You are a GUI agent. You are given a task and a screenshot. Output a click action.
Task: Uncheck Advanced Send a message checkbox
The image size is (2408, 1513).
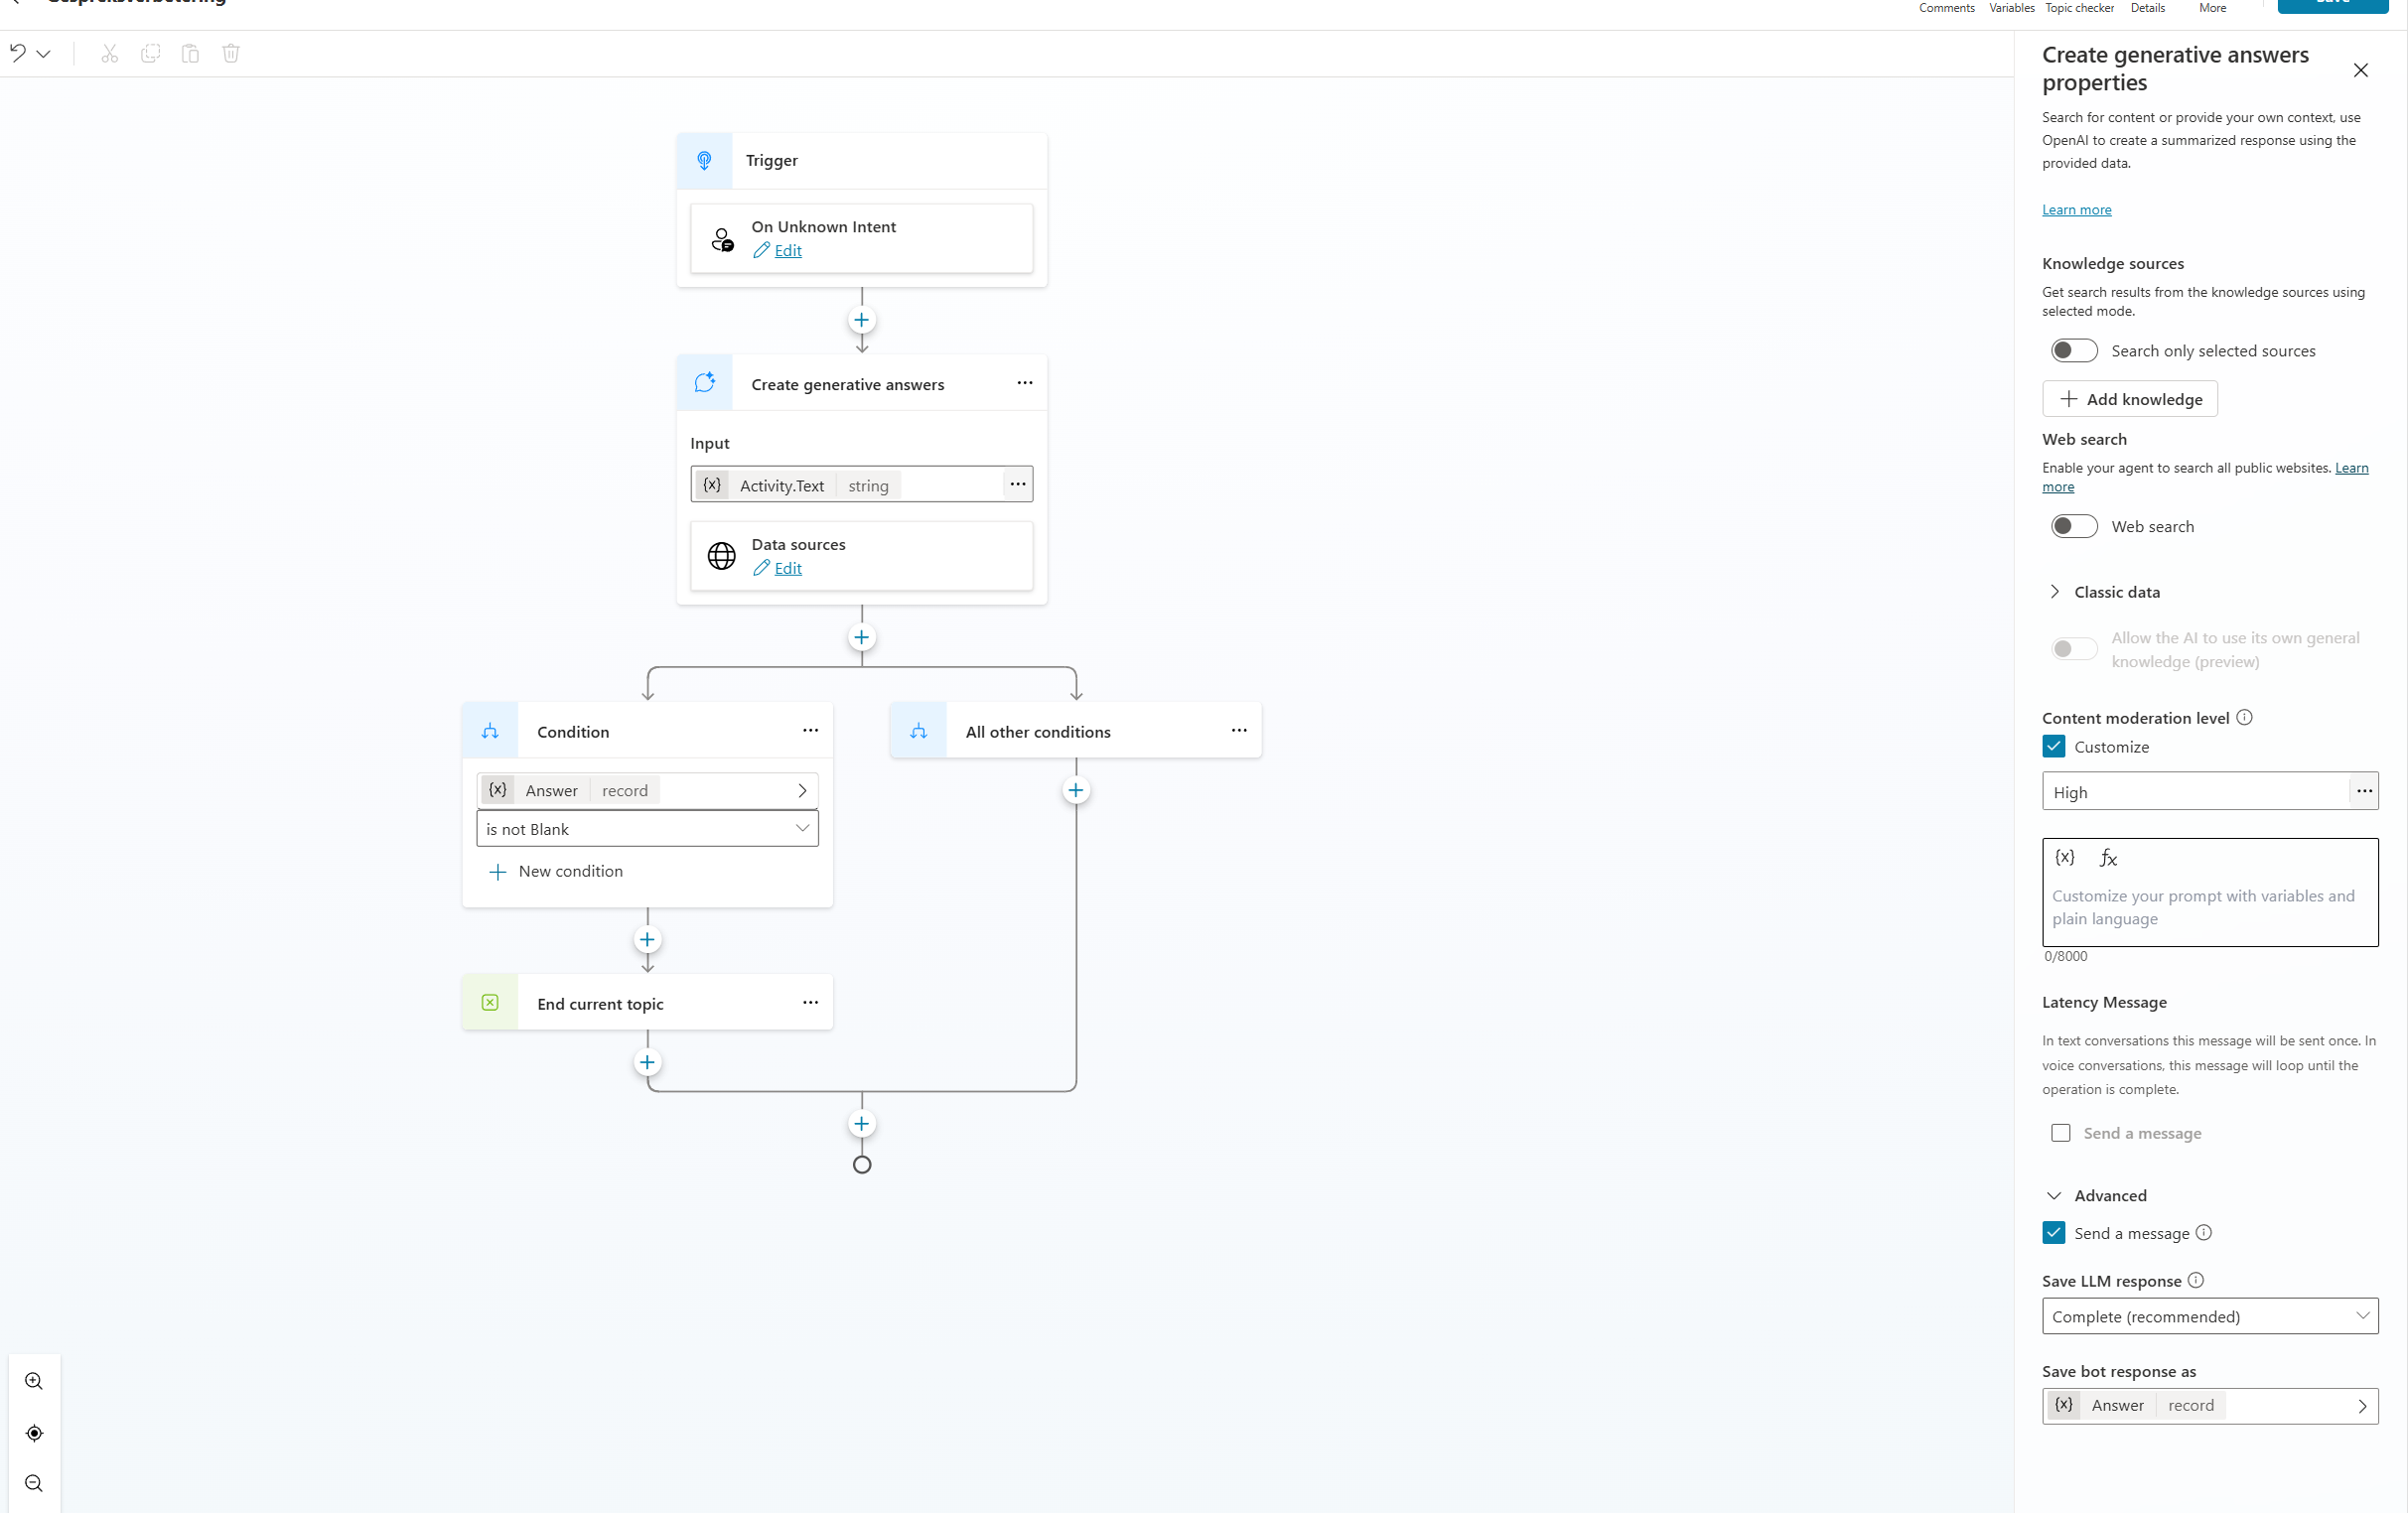[x=2054, y=1232]
